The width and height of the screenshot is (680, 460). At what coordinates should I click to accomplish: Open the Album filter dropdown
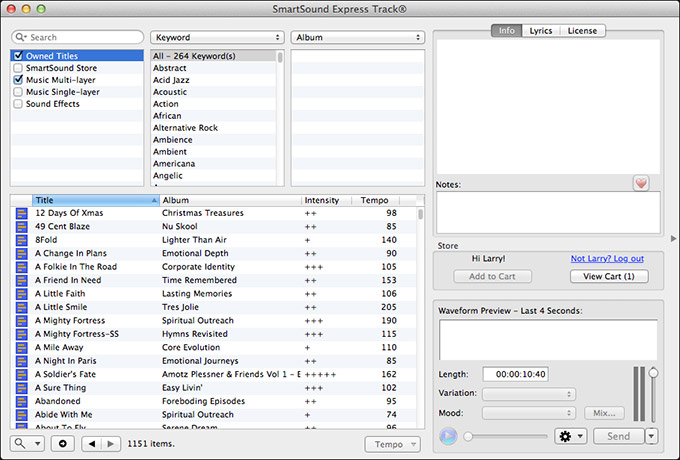click(x=358, y=37)
